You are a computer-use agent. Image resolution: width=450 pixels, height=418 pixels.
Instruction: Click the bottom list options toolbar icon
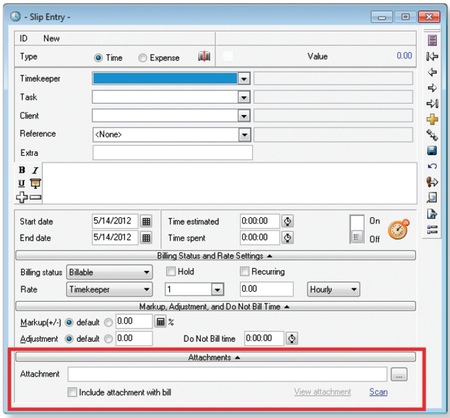432,230
